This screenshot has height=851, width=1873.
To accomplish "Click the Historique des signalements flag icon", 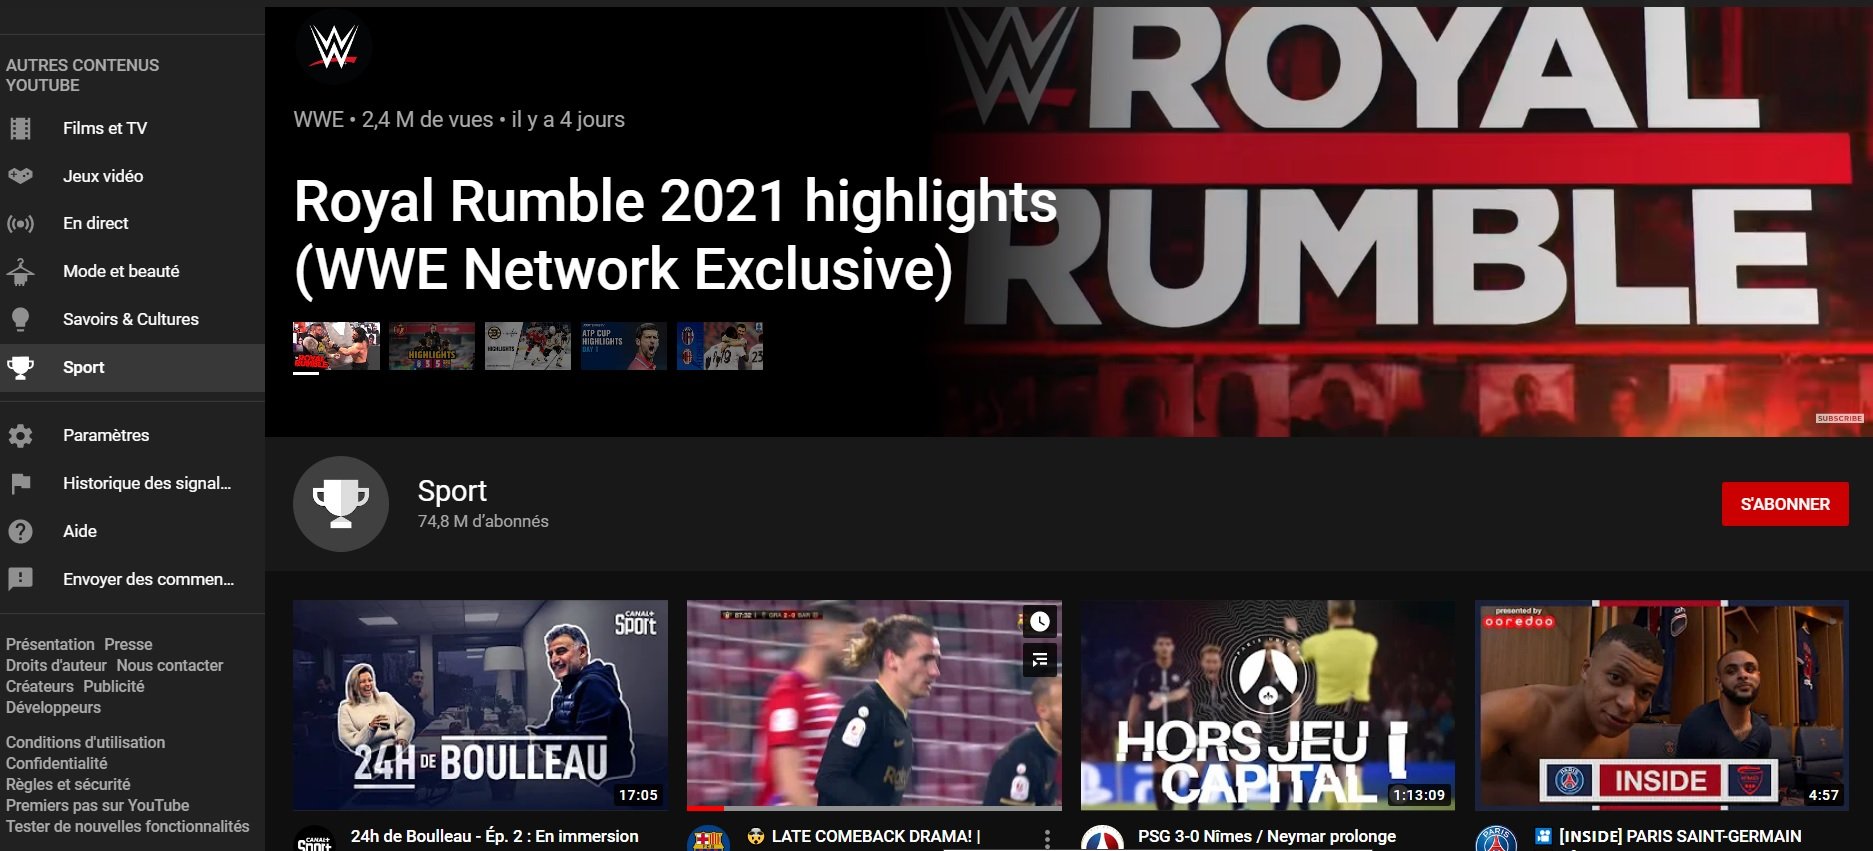I will pyautogui.click(x=20, y=483).
